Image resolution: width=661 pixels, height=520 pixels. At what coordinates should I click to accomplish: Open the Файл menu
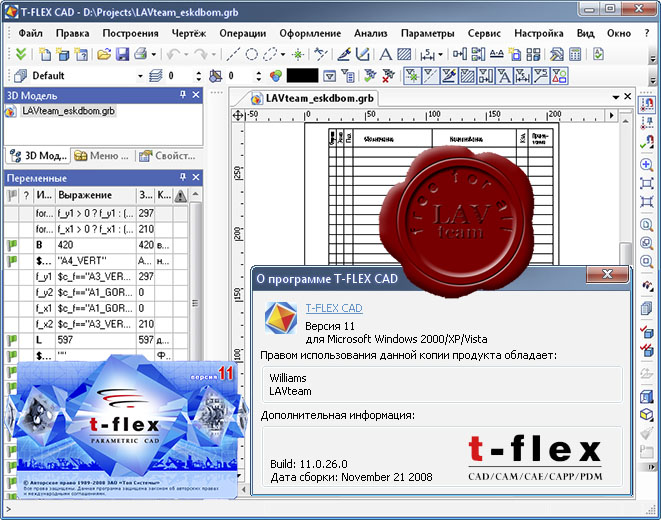point(30,33)
